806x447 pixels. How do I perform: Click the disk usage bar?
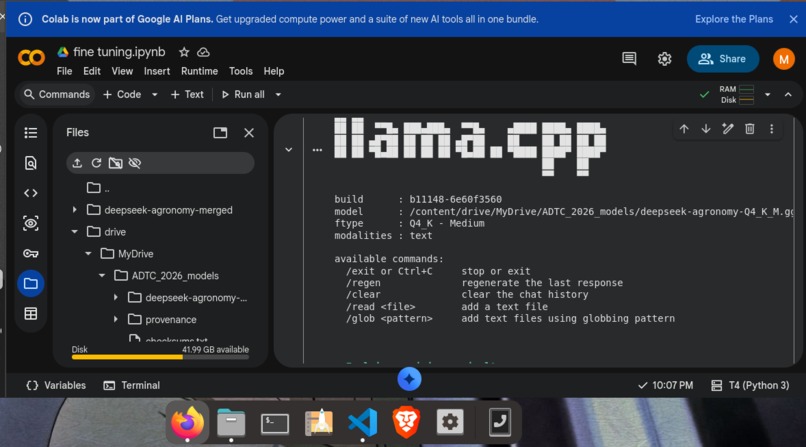(x=160, y=357)
